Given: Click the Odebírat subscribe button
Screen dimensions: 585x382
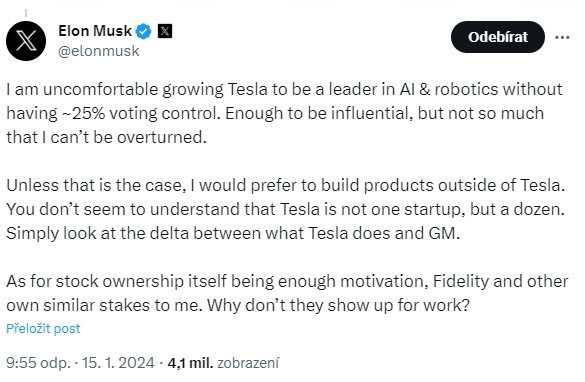Looking at the screenshot, I should [x=498, y=37].
